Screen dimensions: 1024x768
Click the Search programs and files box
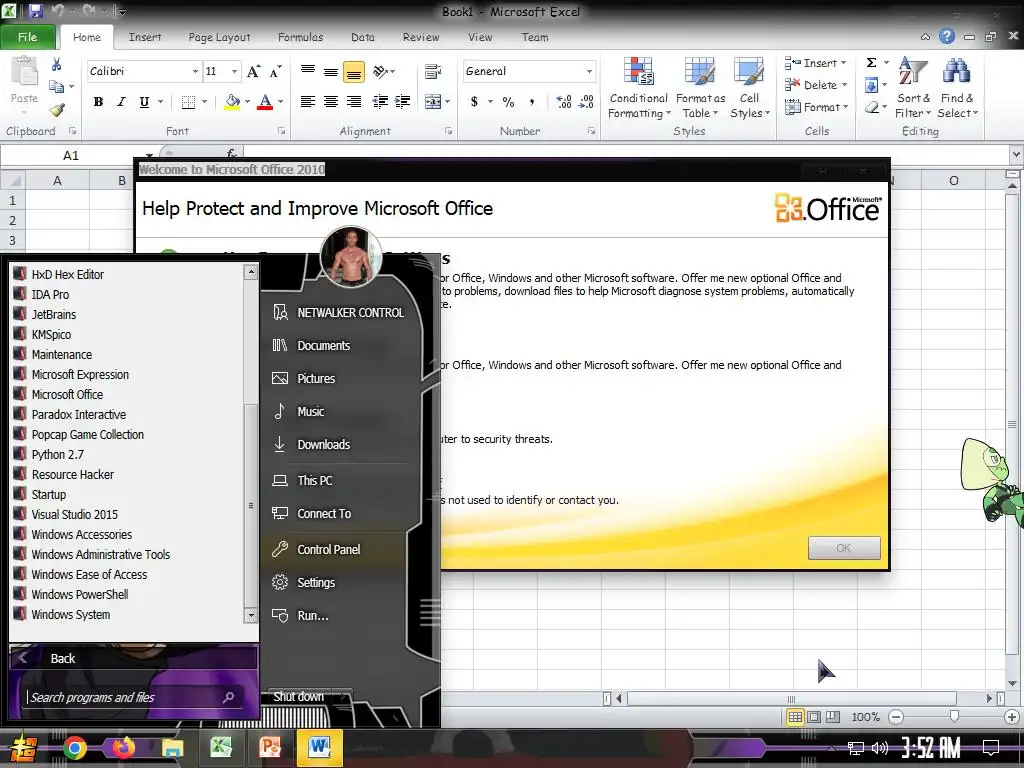(131, 697)
